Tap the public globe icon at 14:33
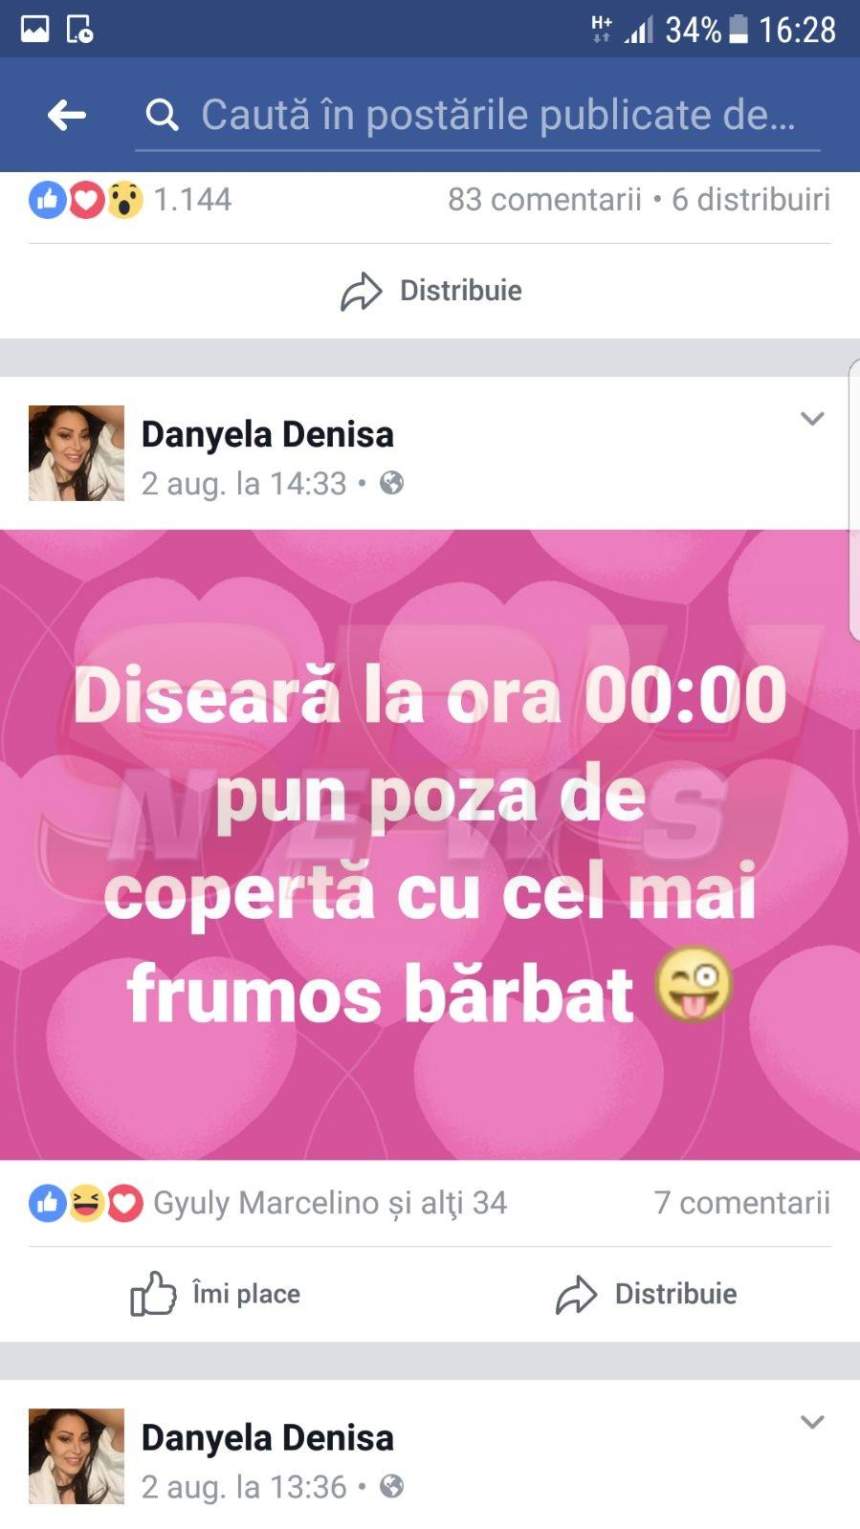Screen dimensions: 860x1529 (x=392, y=484)
